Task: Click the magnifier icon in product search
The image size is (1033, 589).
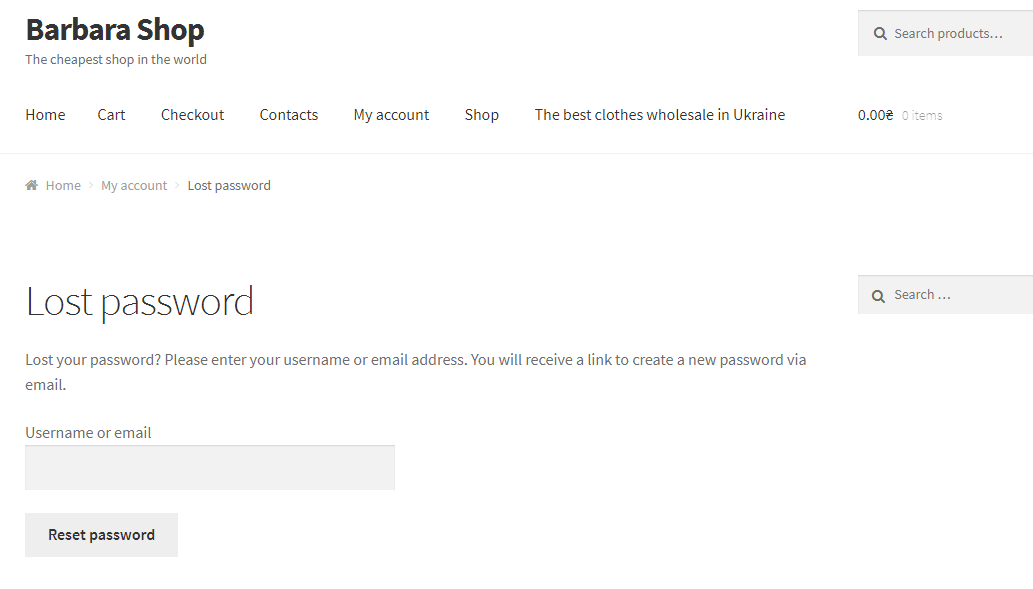Action: [880, 34]
